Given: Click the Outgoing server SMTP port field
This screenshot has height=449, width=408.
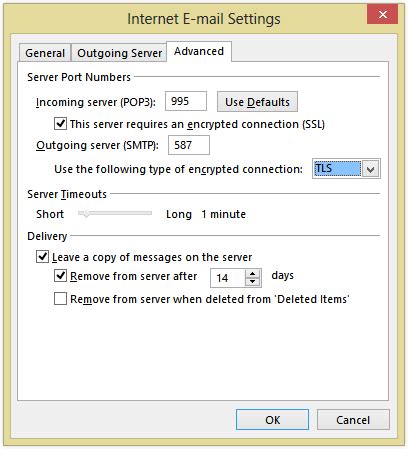Looking at the screenshot, I should pos(189,145).
